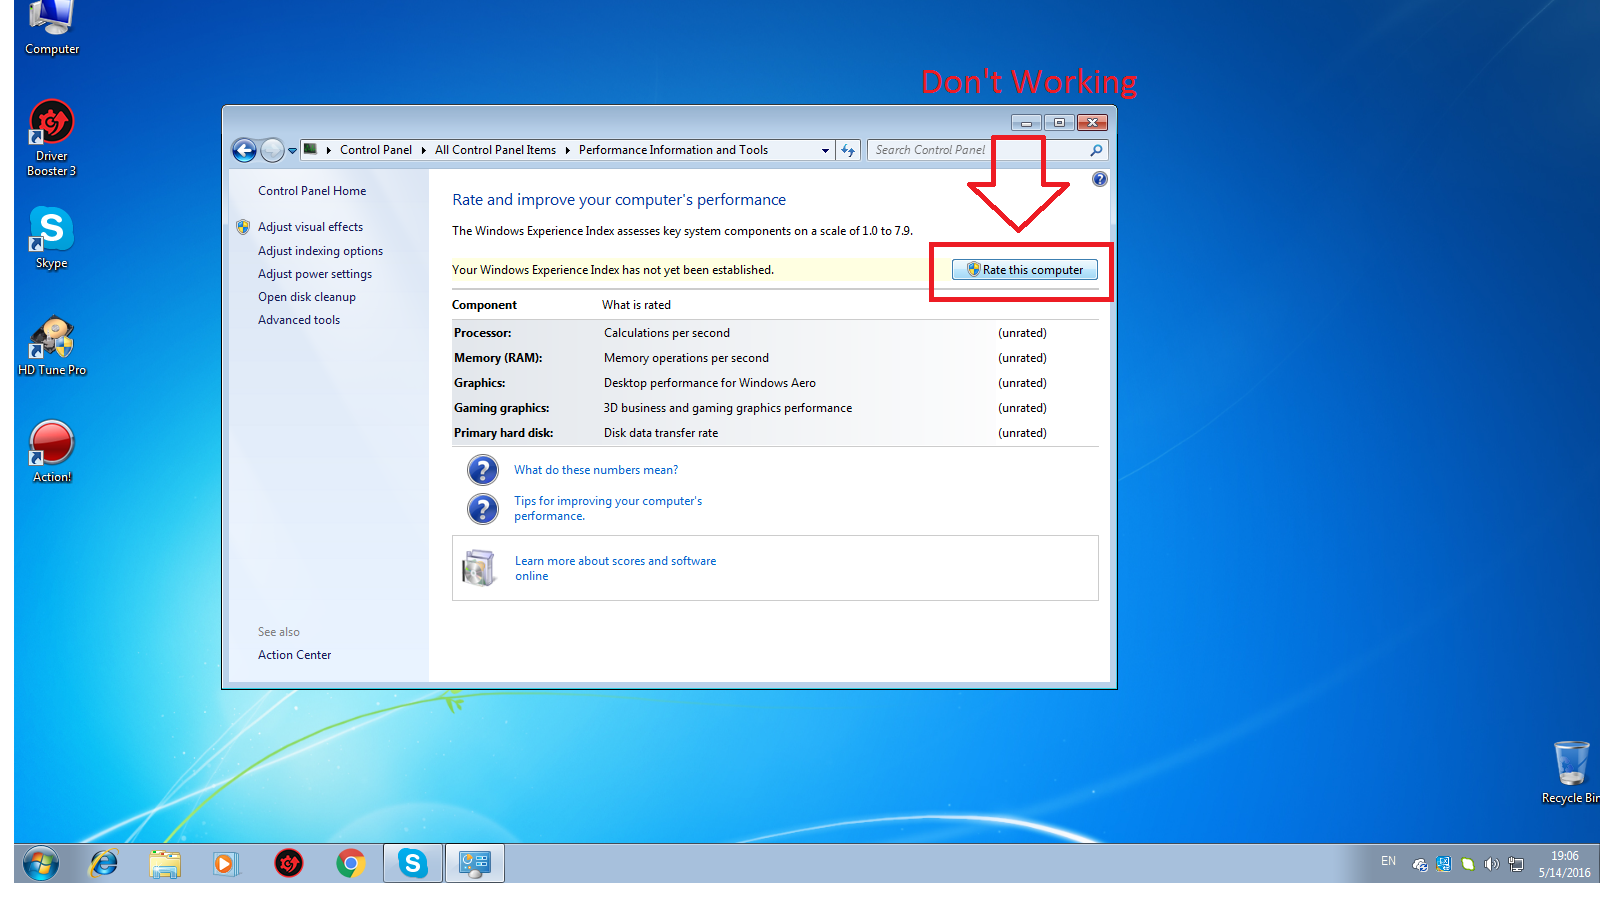This screenshot has width=1600, height=900.
Task: Select All Control Panel Items breadcrumb
Action: 495,150
